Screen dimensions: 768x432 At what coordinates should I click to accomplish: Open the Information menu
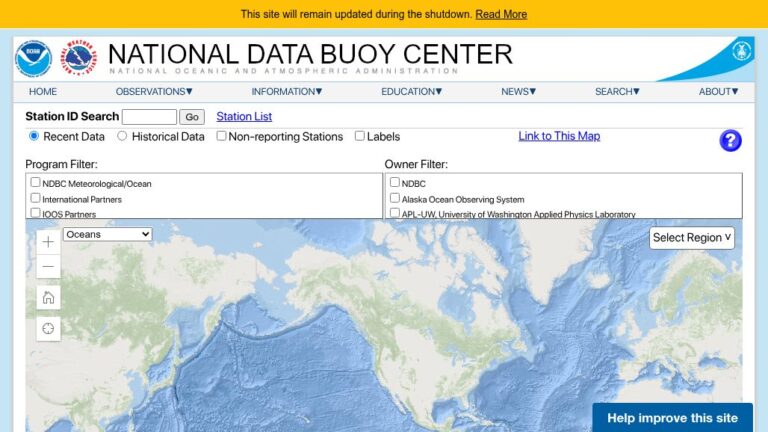coord(286,91)
